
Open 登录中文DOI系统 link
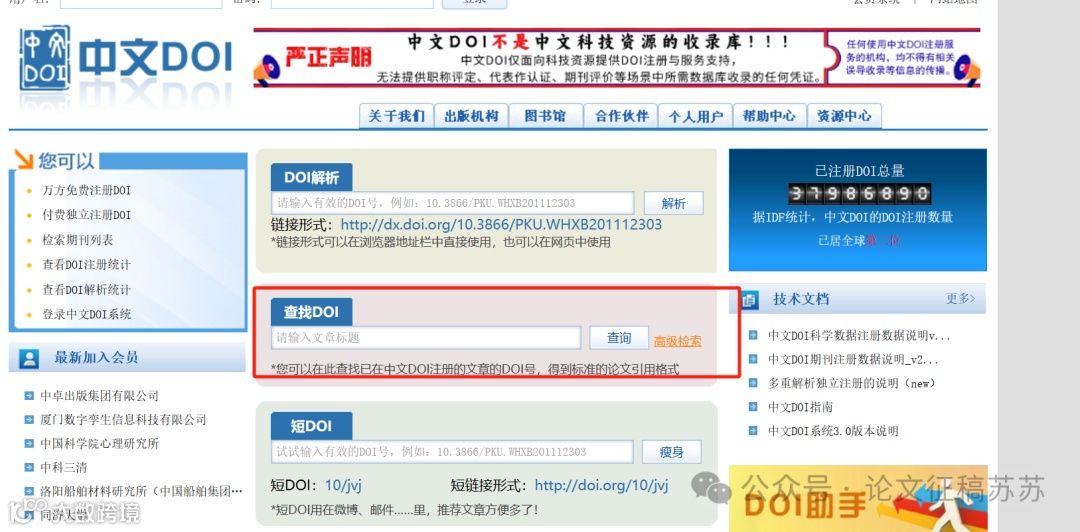tap(86, 314)
